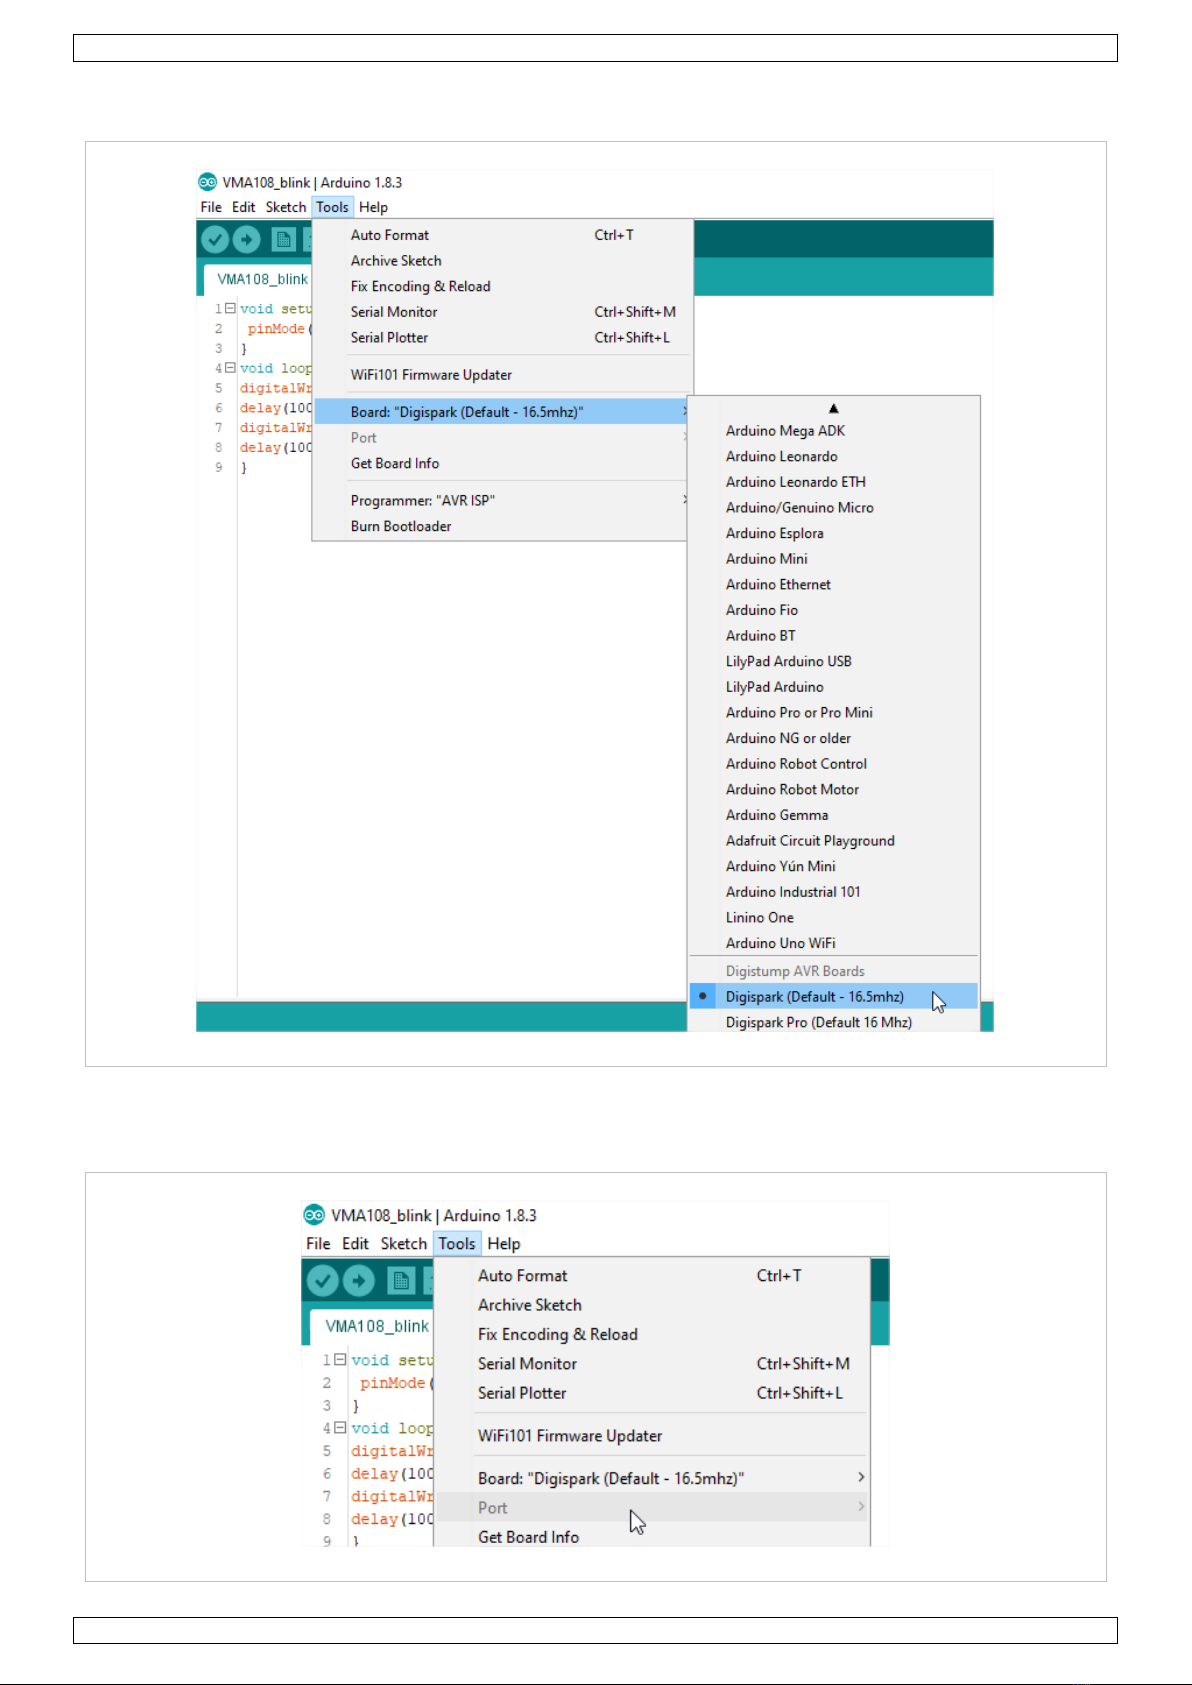1192x1685 pixels.
Task: Select Arduino Fio board
Action: click(833, 610)
